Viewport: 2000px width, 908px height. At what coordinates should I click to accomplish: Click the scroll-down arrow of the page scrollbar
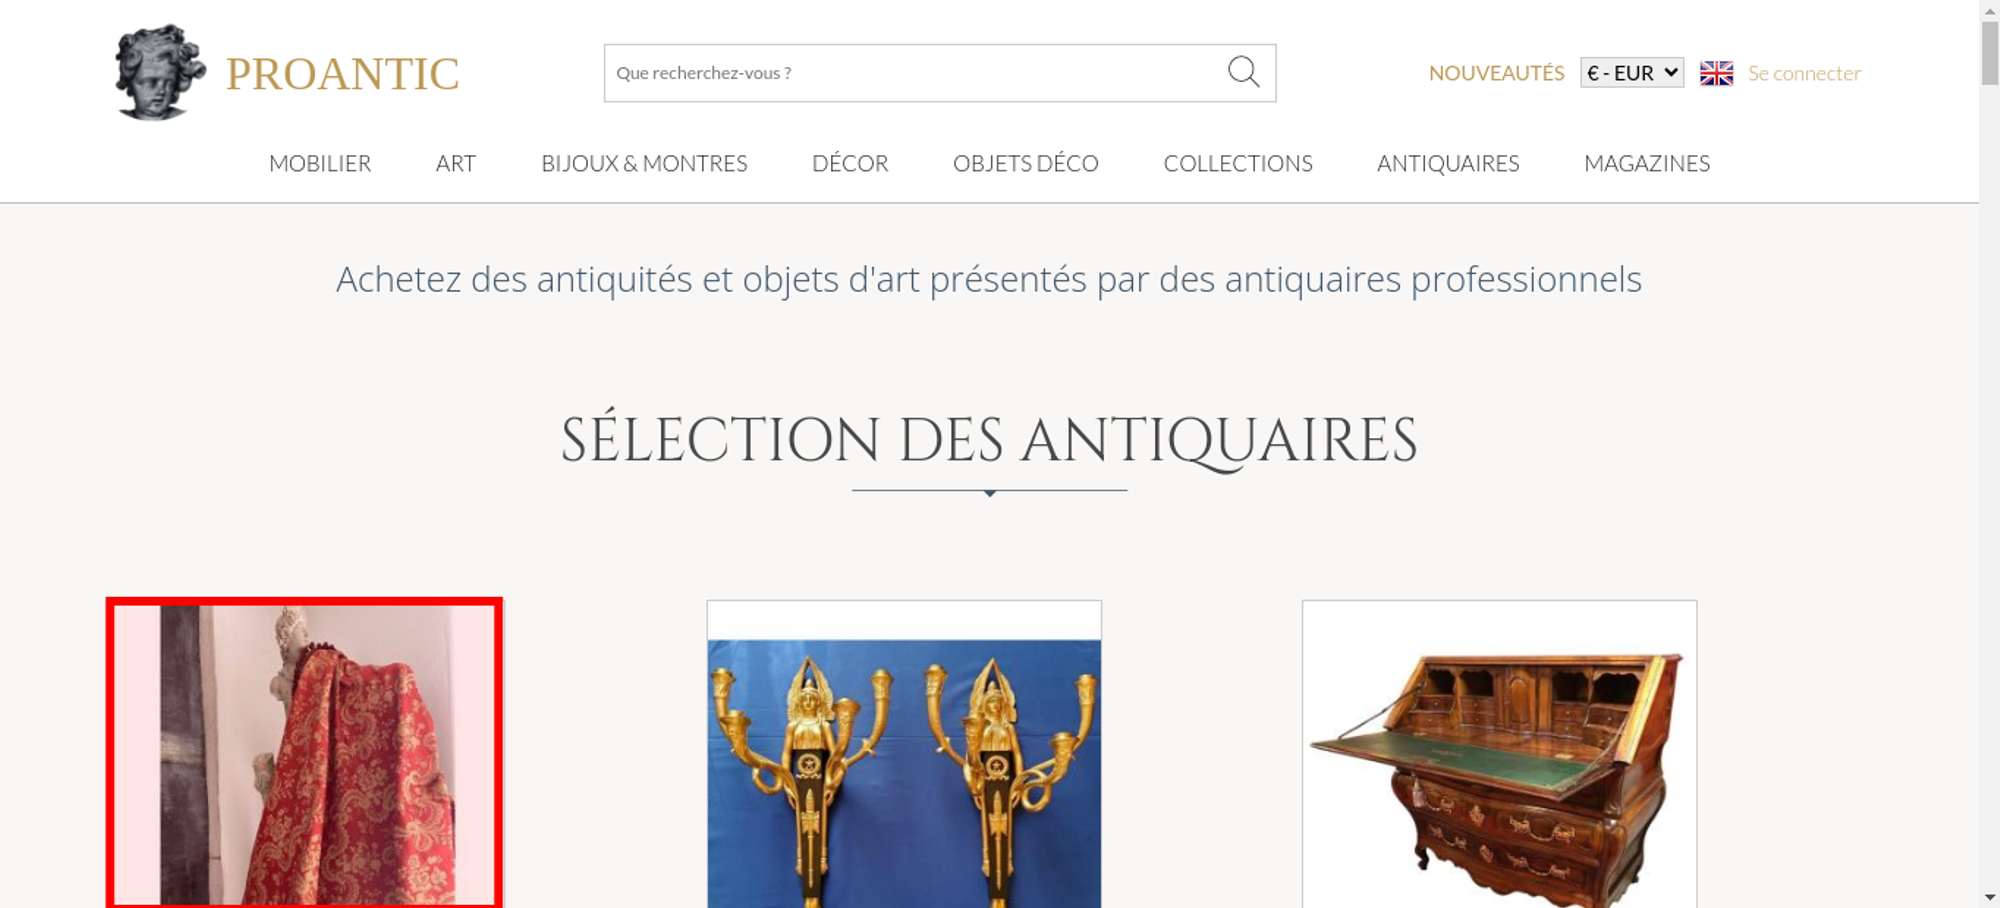(1990, 898)
